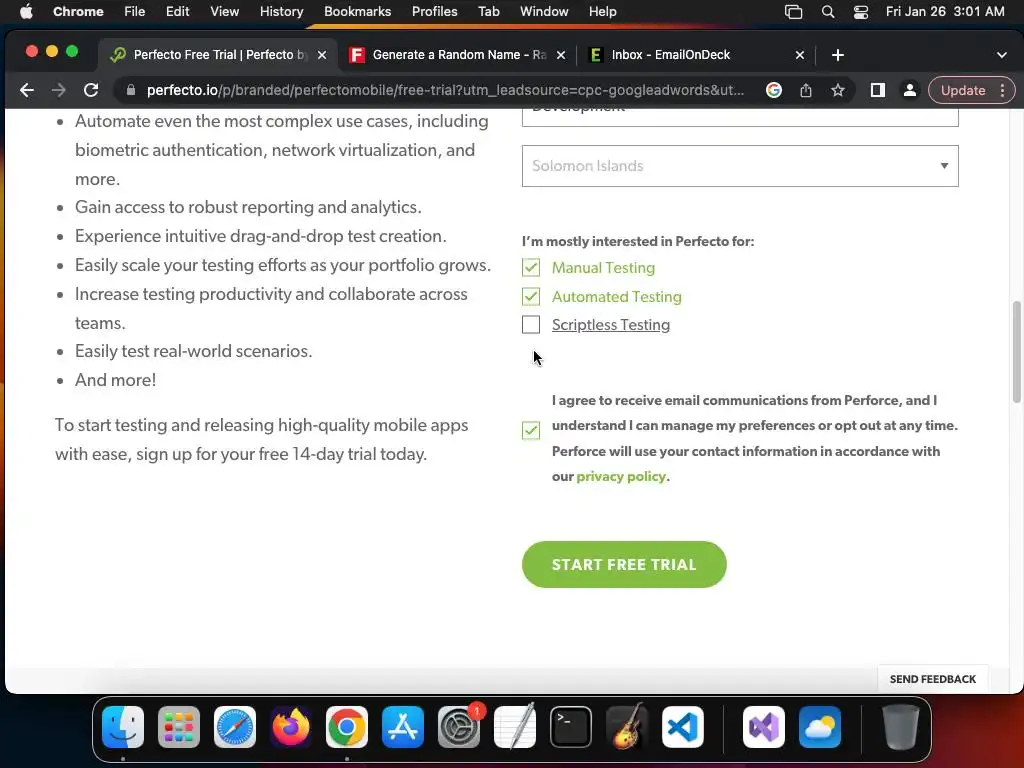Open the Help menu

coord(602,12)
